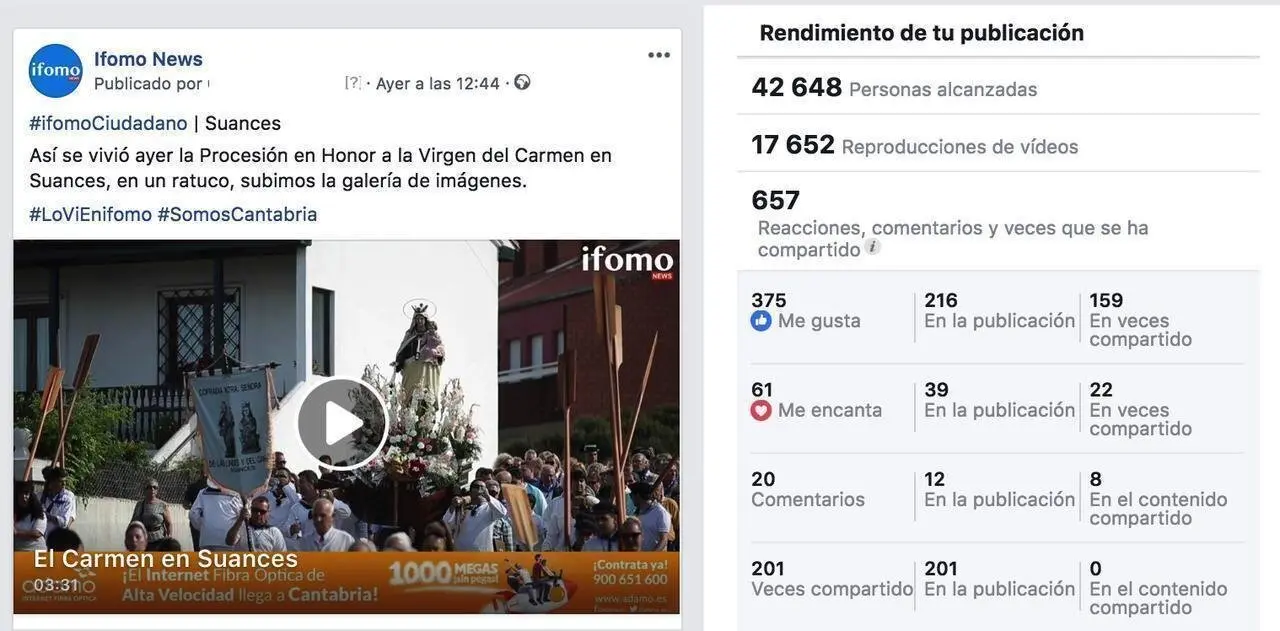Play the El Carmen en Suances video
This screenshot has height=631, width=1280.
tap(342, 423)
